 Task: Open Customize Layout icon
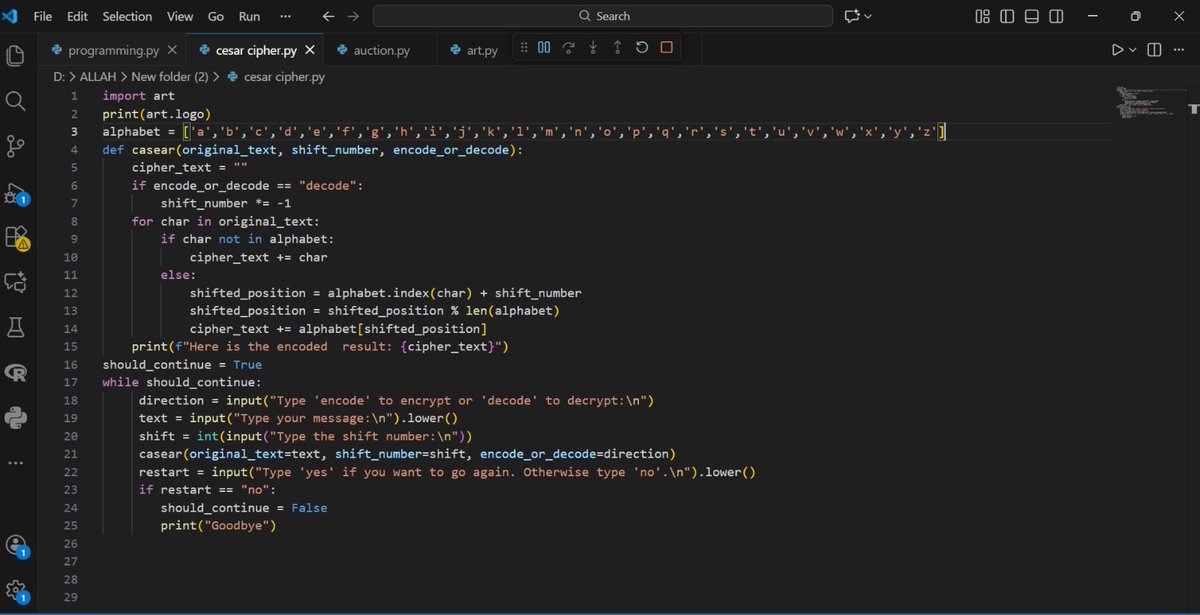[983, 16]
